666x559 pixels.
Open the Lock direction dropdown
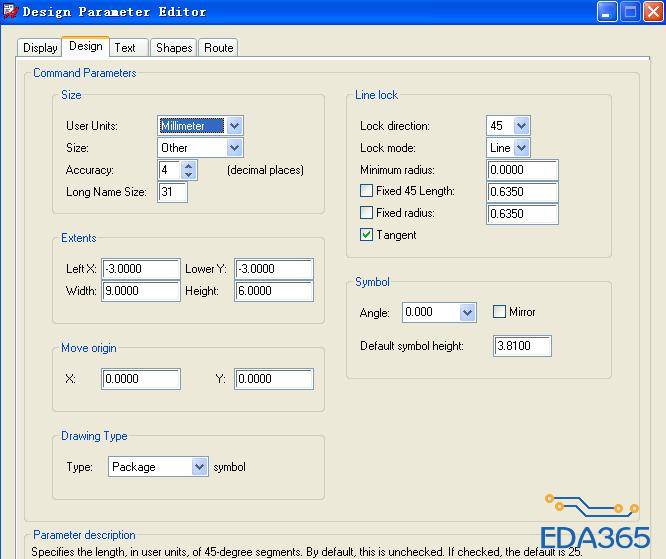coord(521,126)
